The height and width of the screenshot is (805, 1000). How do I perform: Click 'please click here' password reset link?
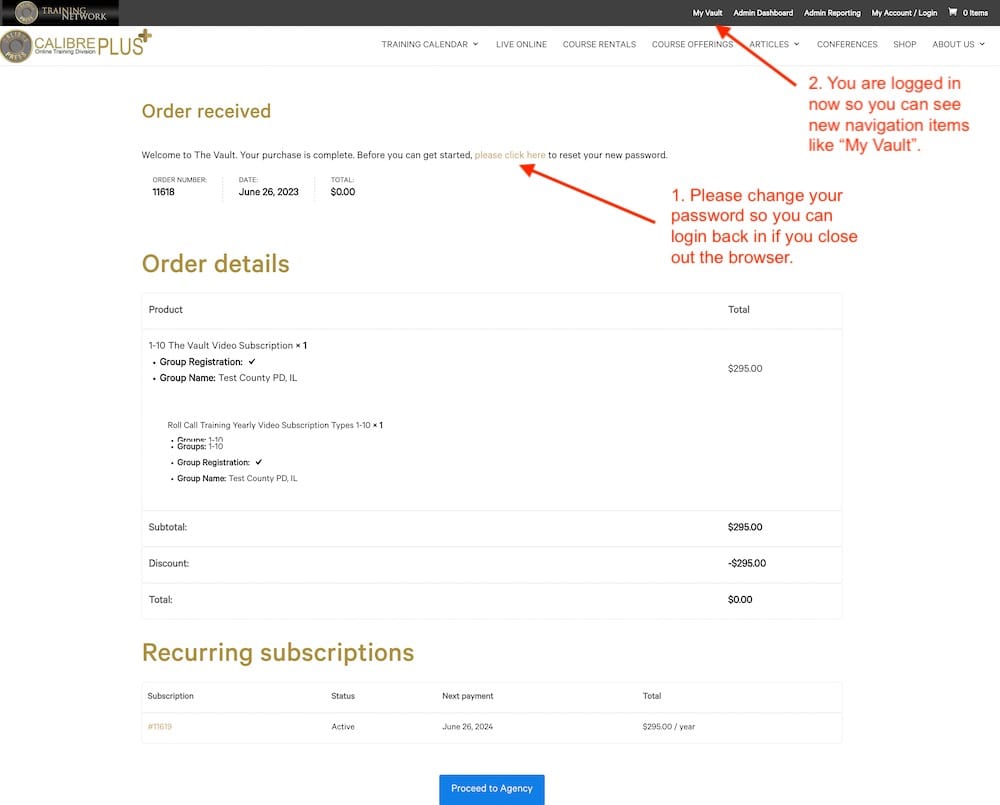coord(510,155)
